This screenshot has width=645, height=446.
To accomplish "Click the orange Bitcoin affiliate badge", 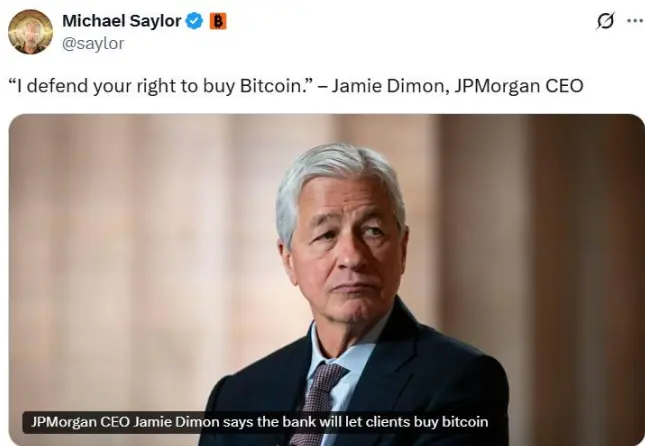I will (218, 21).
